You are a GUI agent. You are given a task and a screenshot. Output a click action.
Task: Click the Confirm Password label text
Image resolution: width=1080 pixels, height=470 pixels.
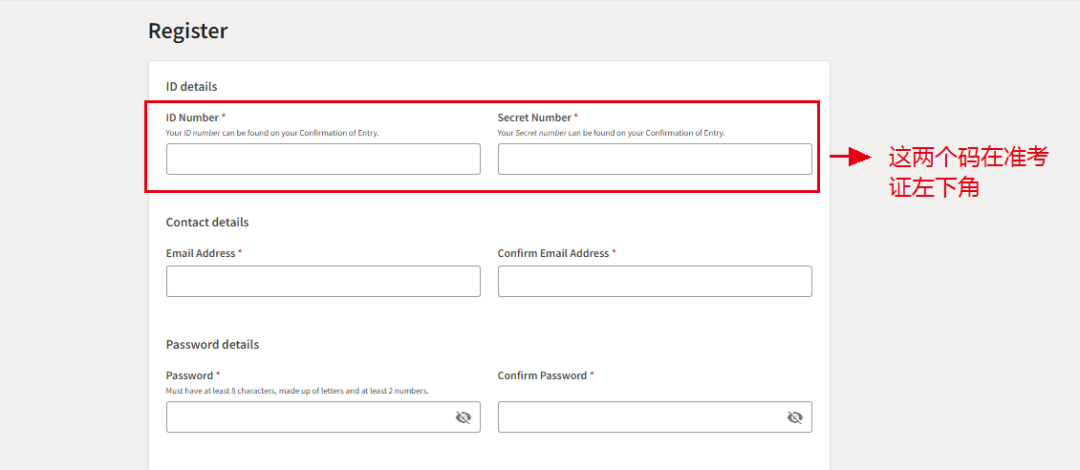pyautogui.click(x=542, y=375)
